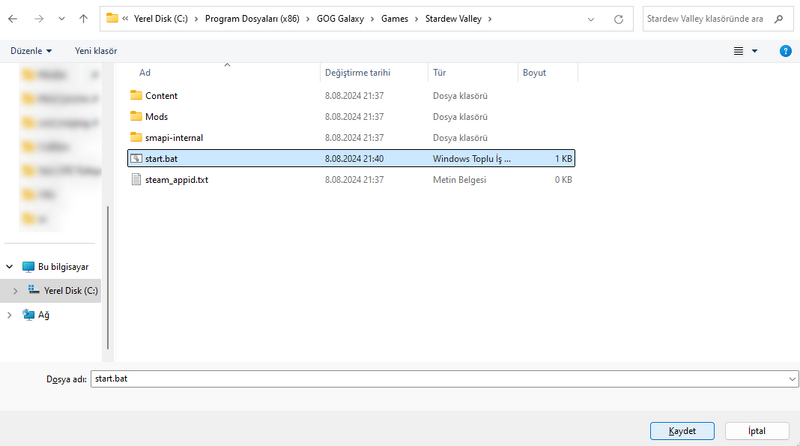Sort by Boyut column

pyautogui.click(x=534, y=73)
